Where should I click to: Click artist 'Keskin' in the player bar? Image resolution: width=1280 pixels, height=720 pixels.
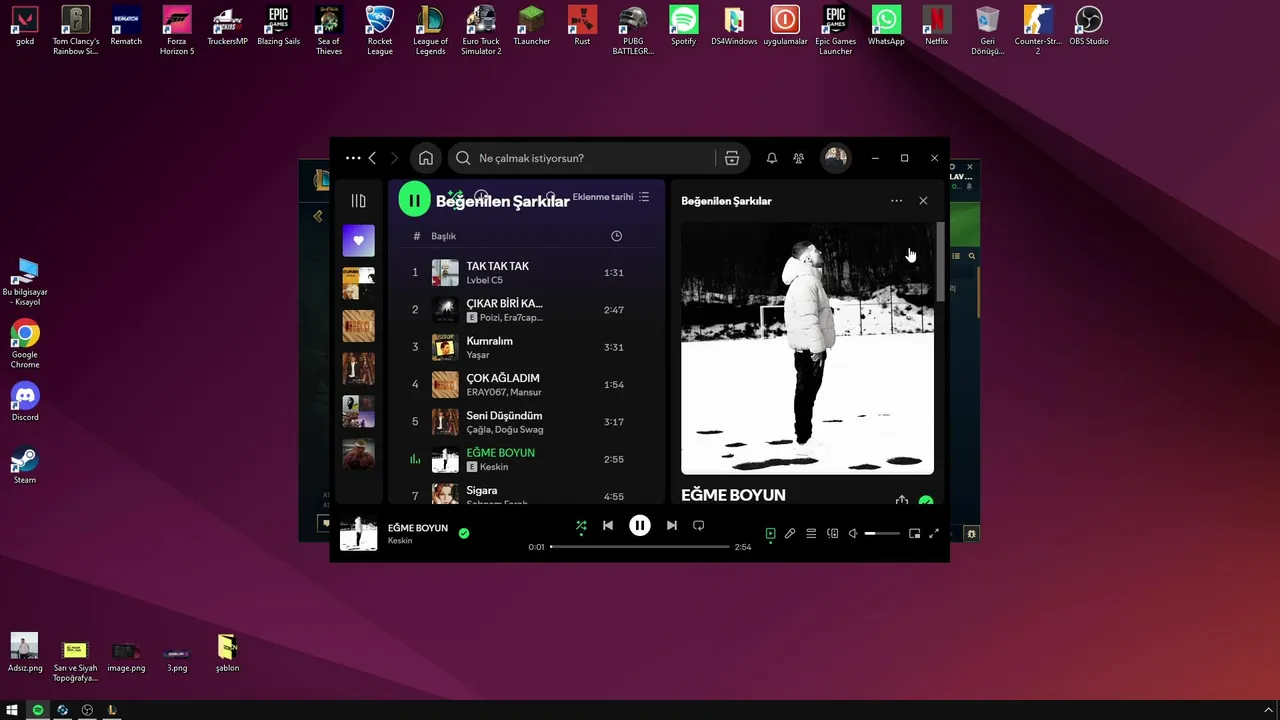click(400, 541)
